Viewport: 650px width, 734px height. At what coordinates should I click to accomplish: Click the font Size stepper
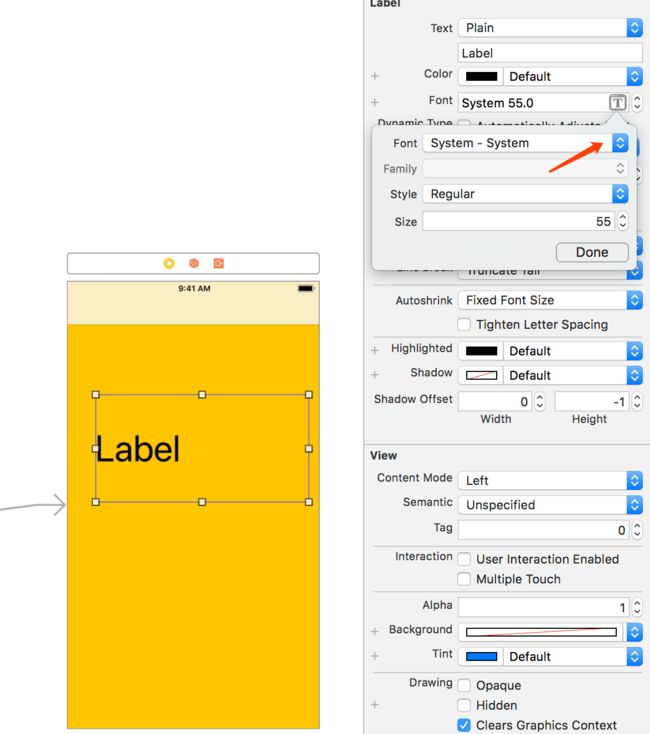[x=622, y=221]
